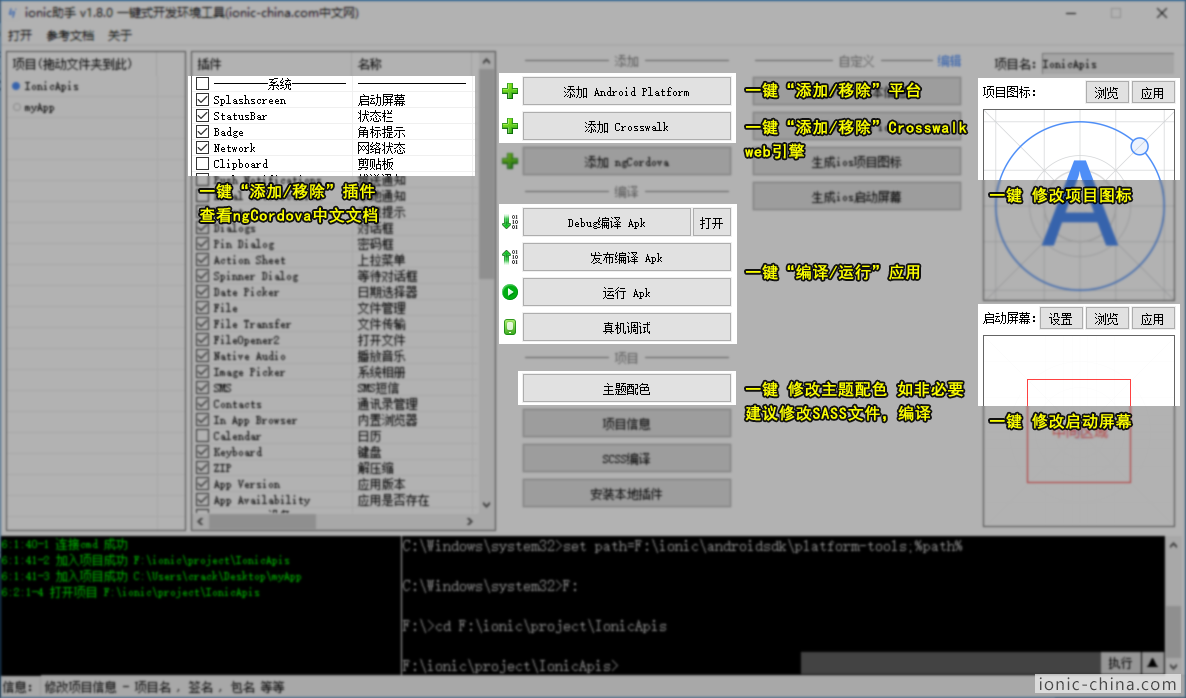Click 设置 in the 启动屏幕 row
The width and height of the screenshot is (1186, 698).
click(1060, 318)
